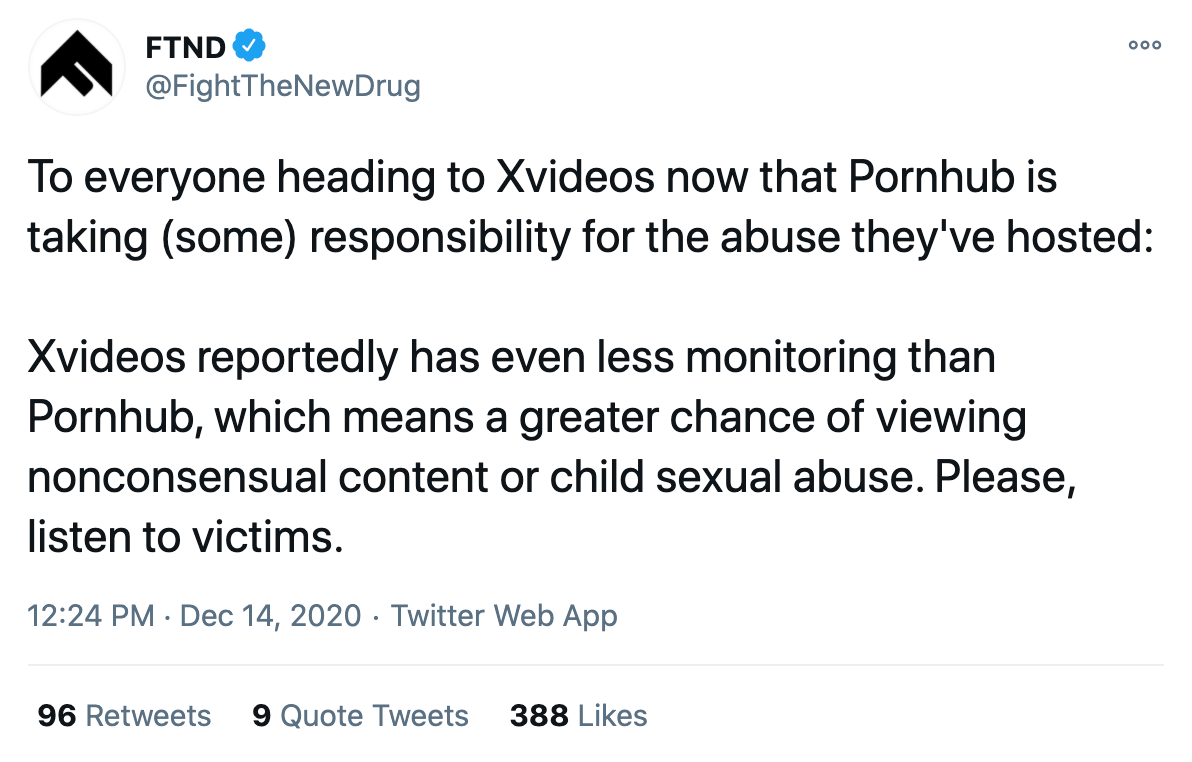The image size is (1192, 762).
Task: View the 388 Likes list
Action: [579, 716]
